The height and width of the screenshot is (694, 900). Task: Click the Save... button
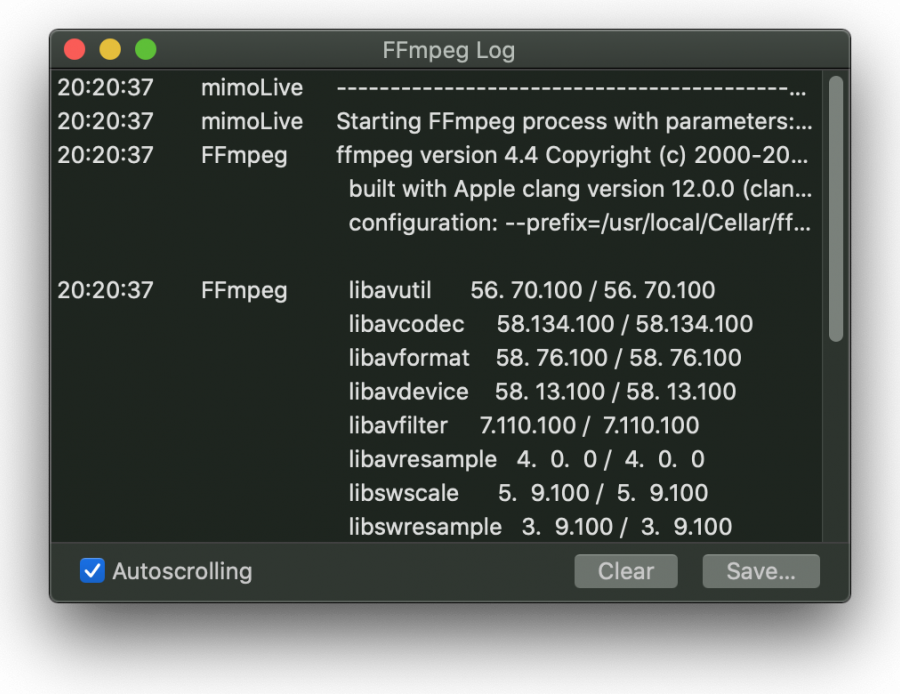tap(761, 571)
